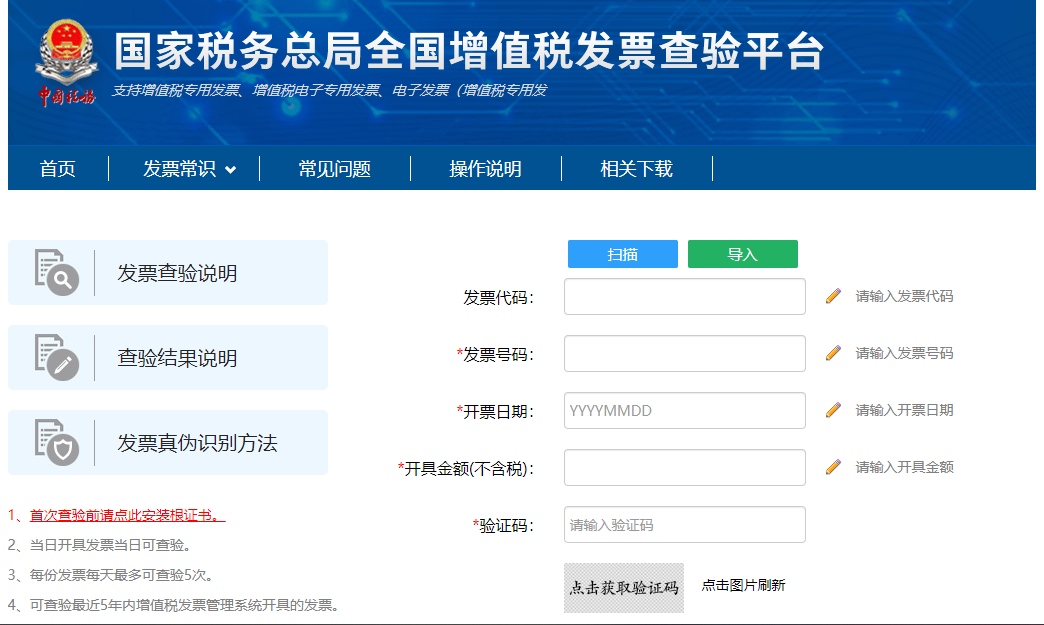
Task: Click the green 导入 button
Action: pyautogui.click(x=742, y=254)
